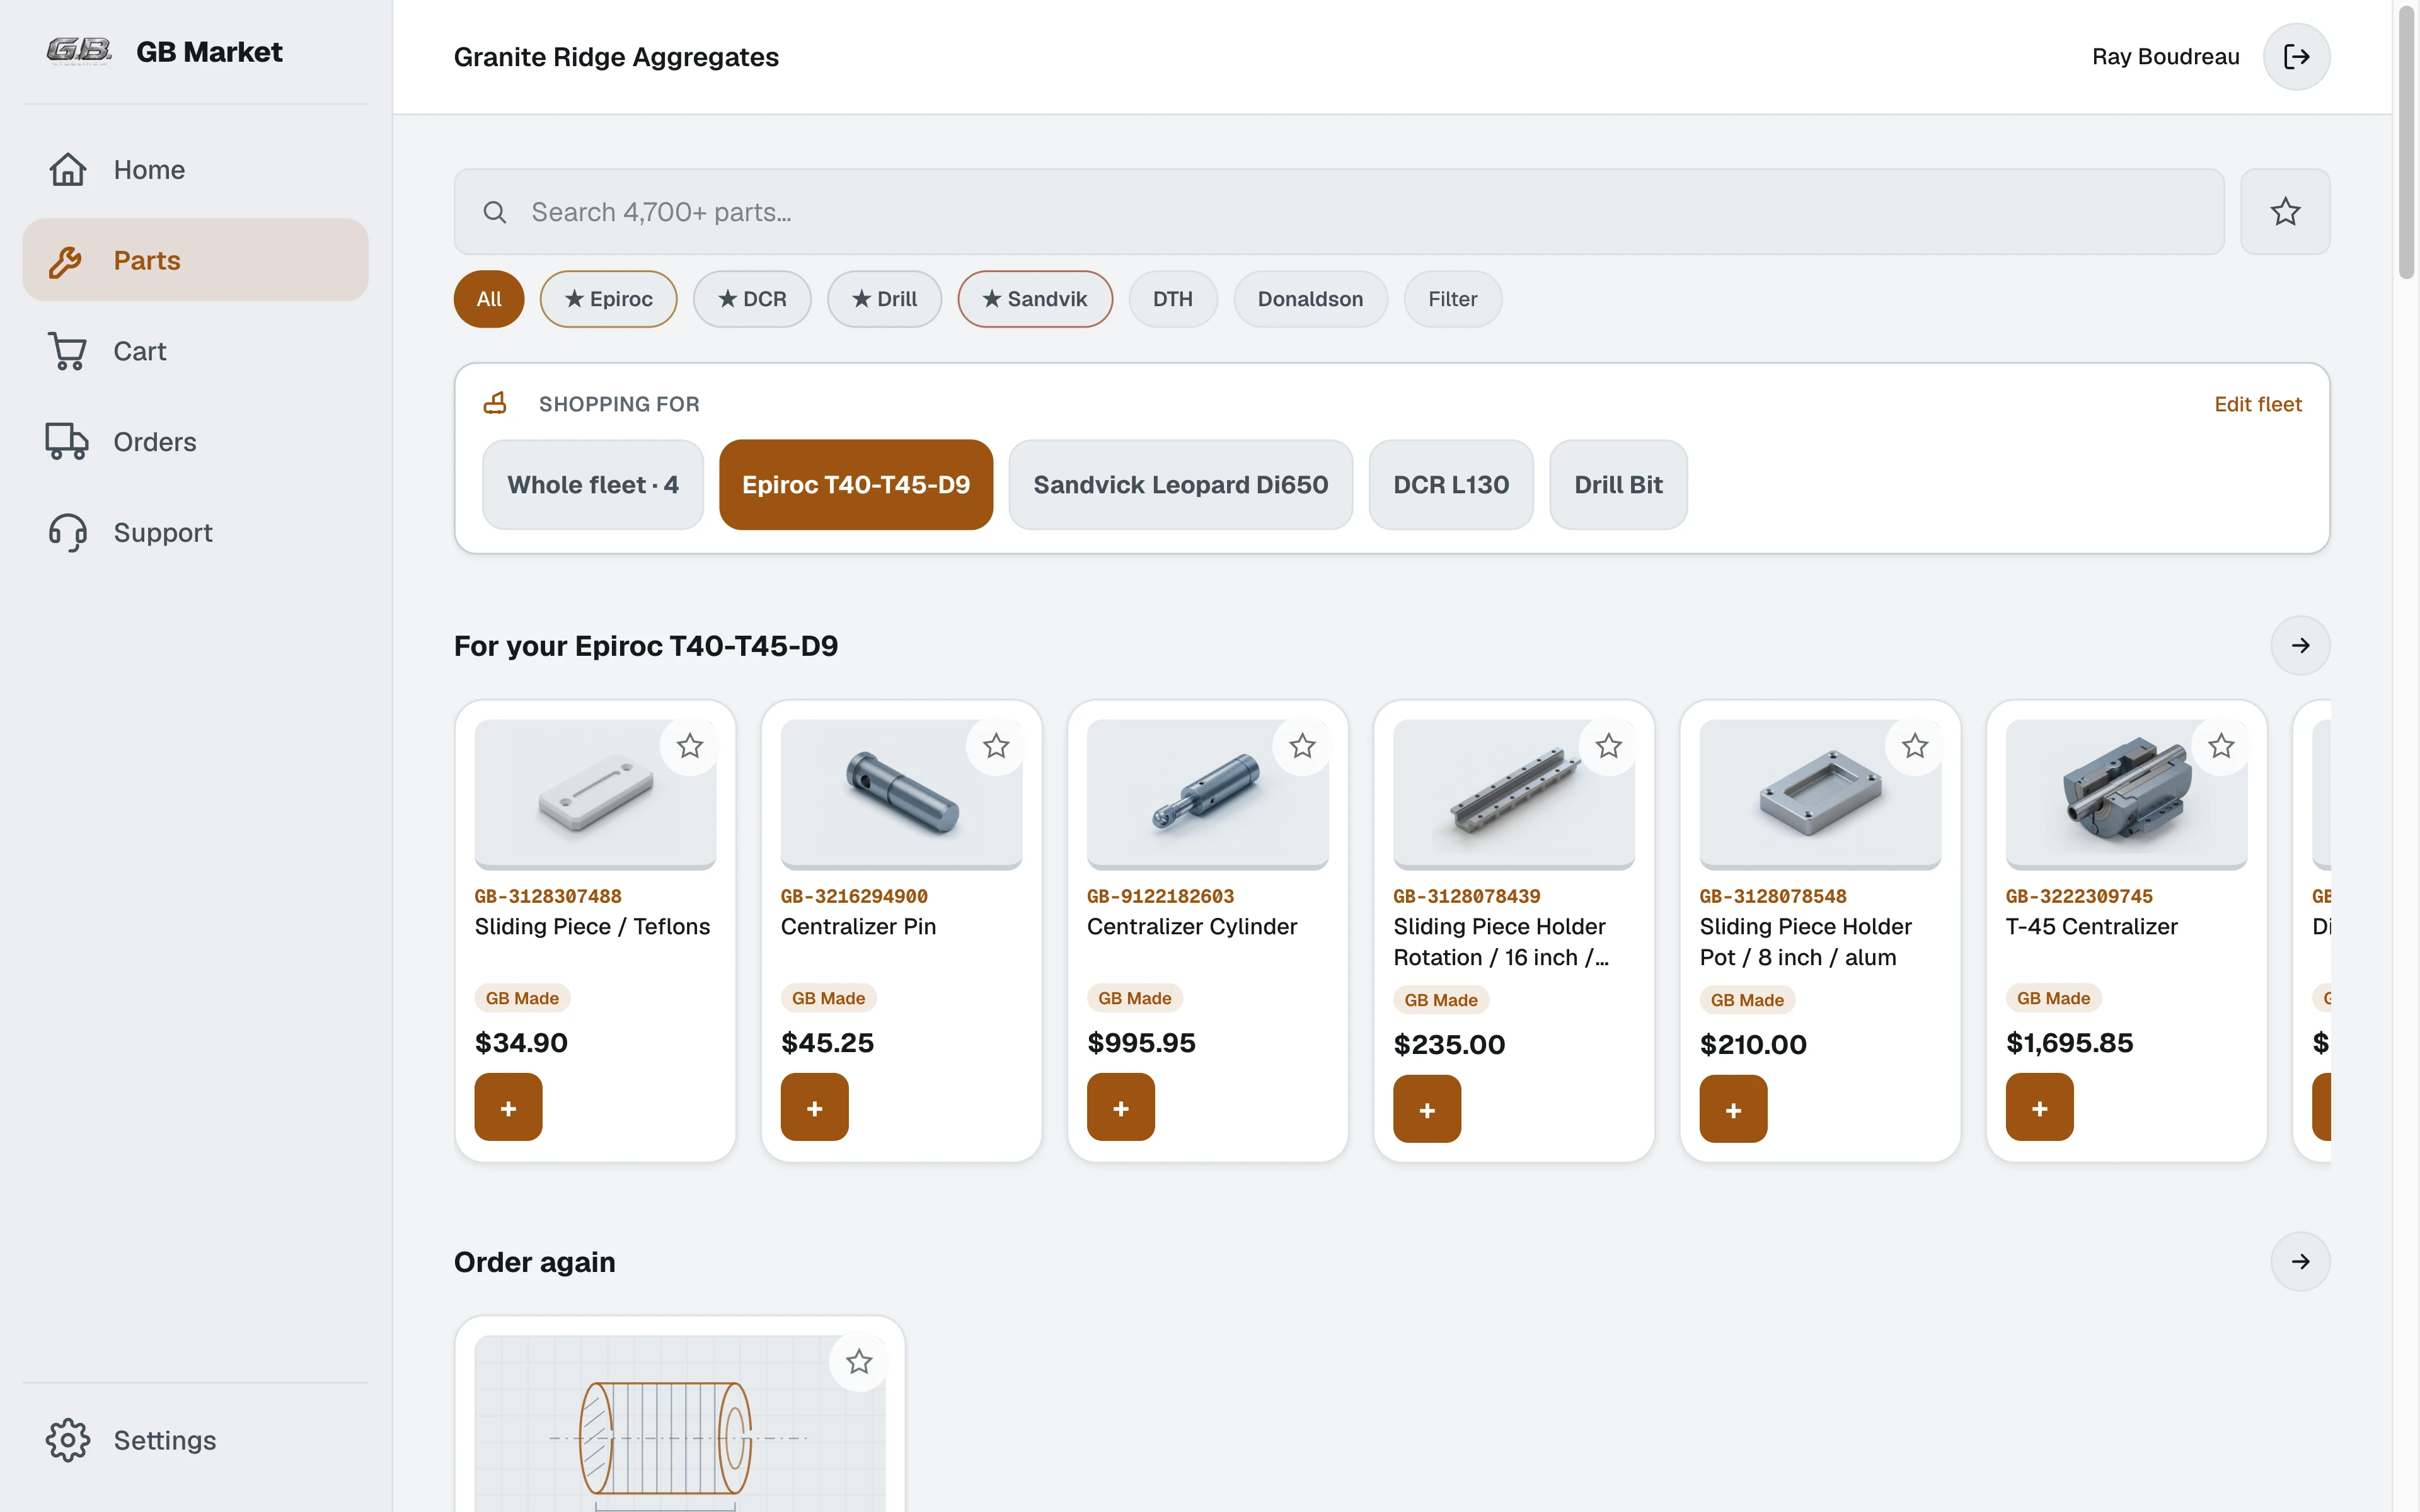Open Centralizer Pin product image
This screenshot has height=1512, width=2420.
(901, 795)
